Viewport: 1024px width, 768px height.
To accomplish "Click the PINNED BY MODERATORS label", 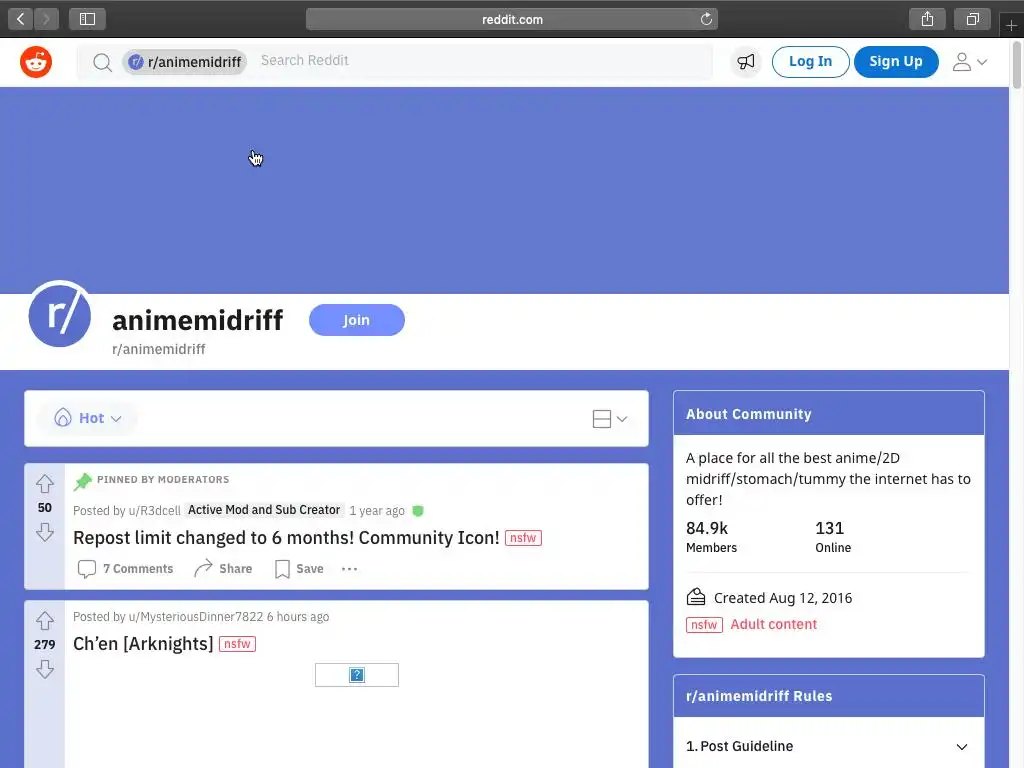I will (x=163, y=479).
